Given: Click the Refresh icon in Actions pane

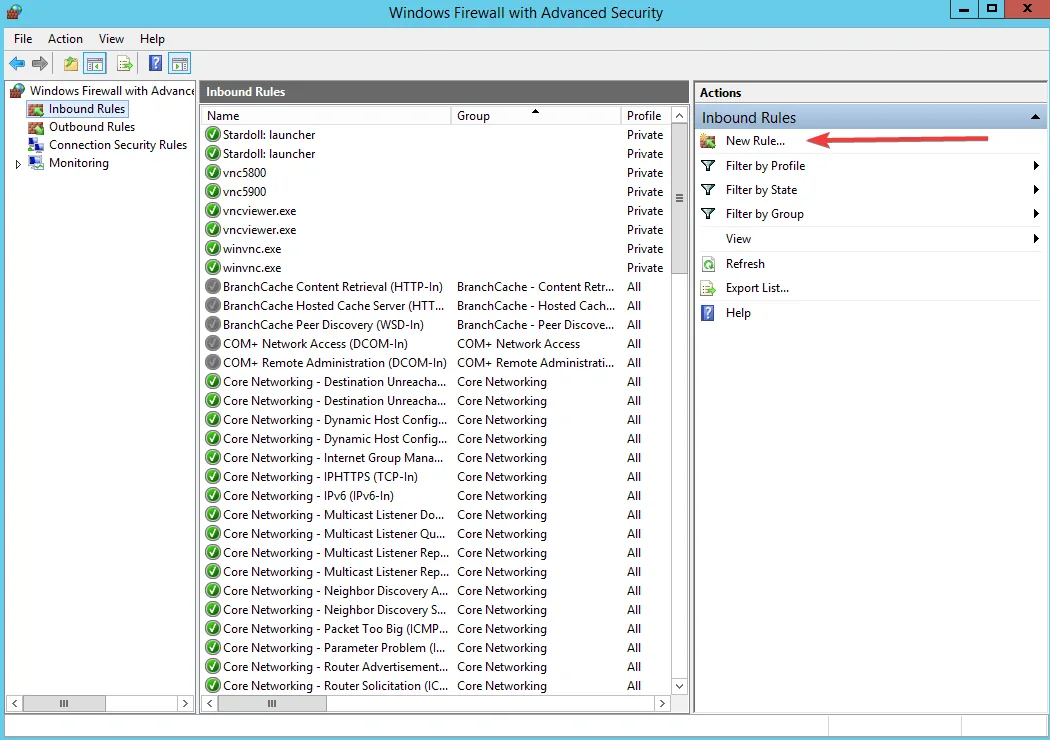Looking at the screenshot, I should click(x=708, y=264).
